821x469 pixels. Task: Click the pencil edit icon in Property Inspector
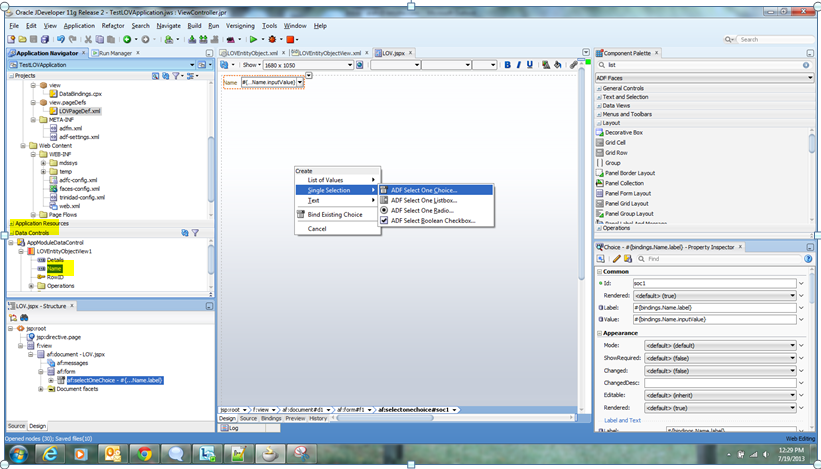pos(617,259)
